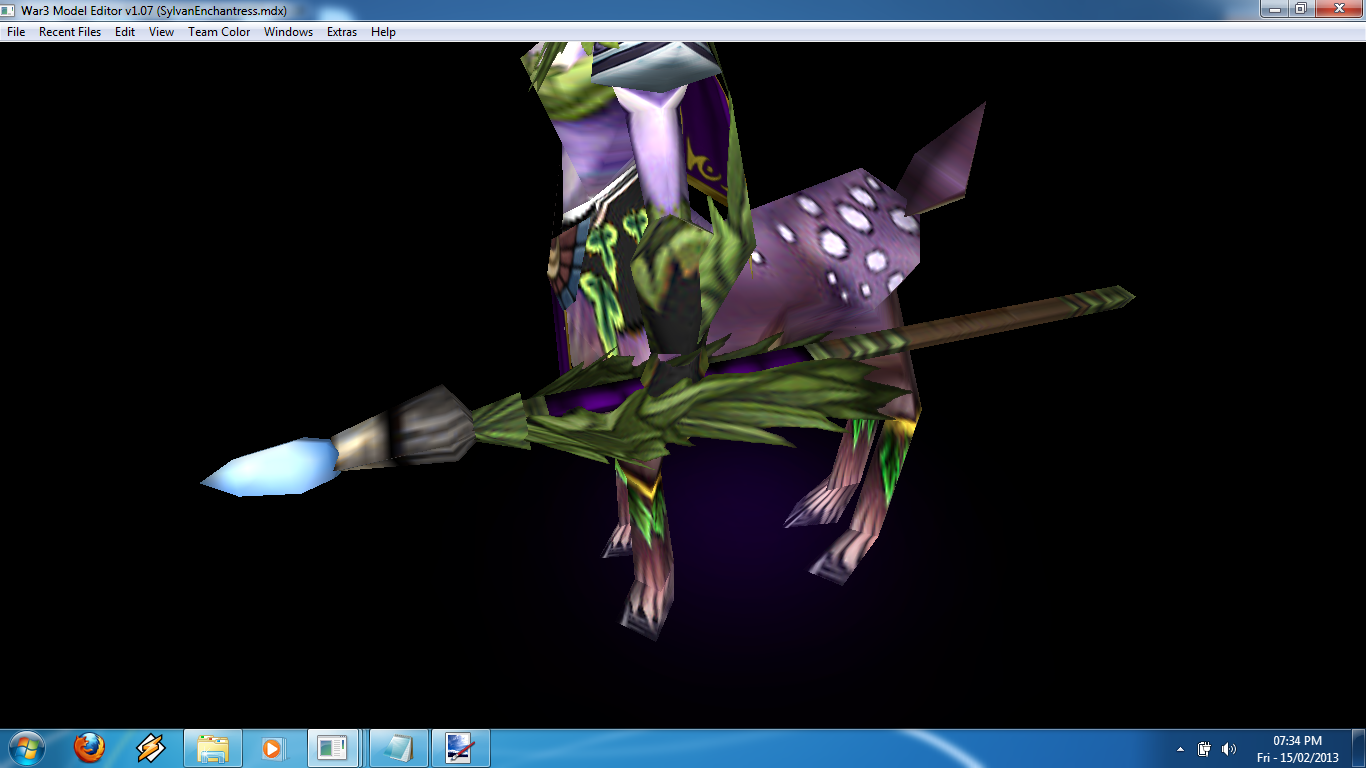
Task: Open the Recent Files menu
Action: pyautogui.click(x=70, y=32)
